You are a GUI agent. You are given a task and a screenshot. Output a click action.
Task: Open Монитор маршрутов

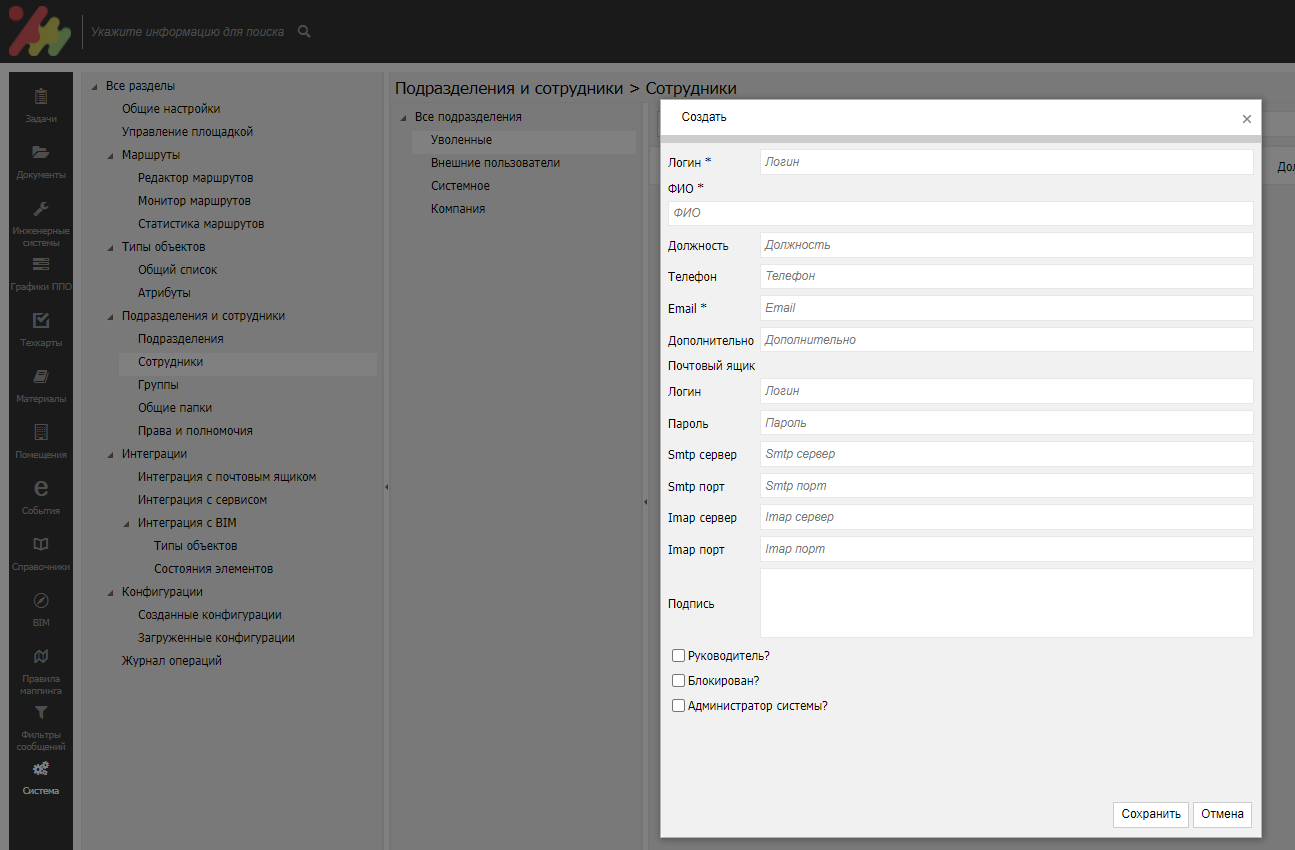pos(194,201)
